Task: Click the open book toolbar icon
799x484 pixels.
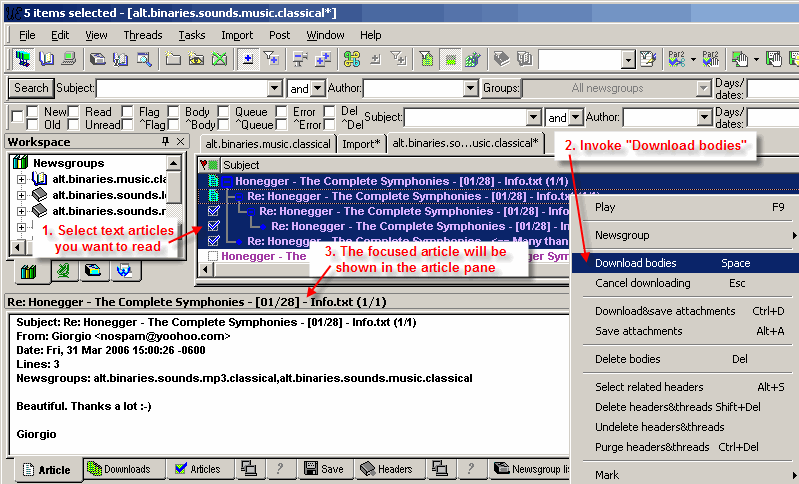Action: click(x=46, y=59)
